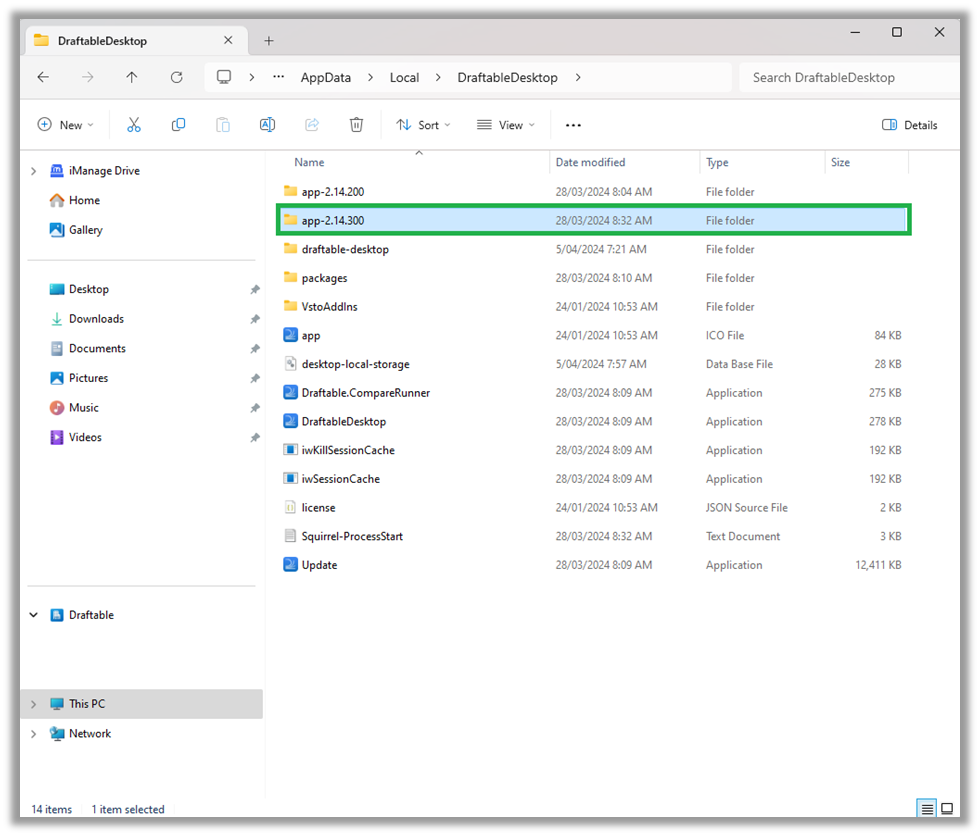Screen dimensions: 980x836
Task: Expand the Network tree node
Action: (x=34, y=734)
